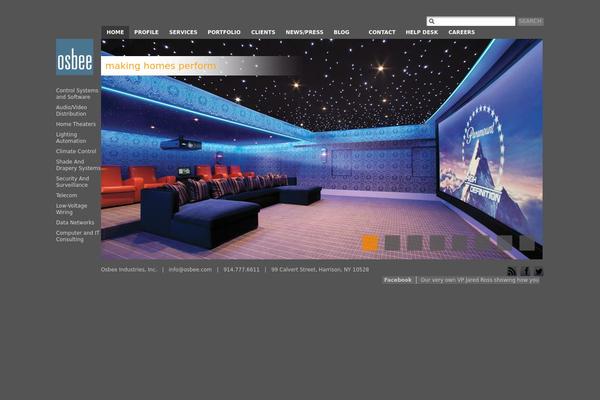Open the Clients menu item
Viewport: 600px width, 400px height.
coord(263,32)
